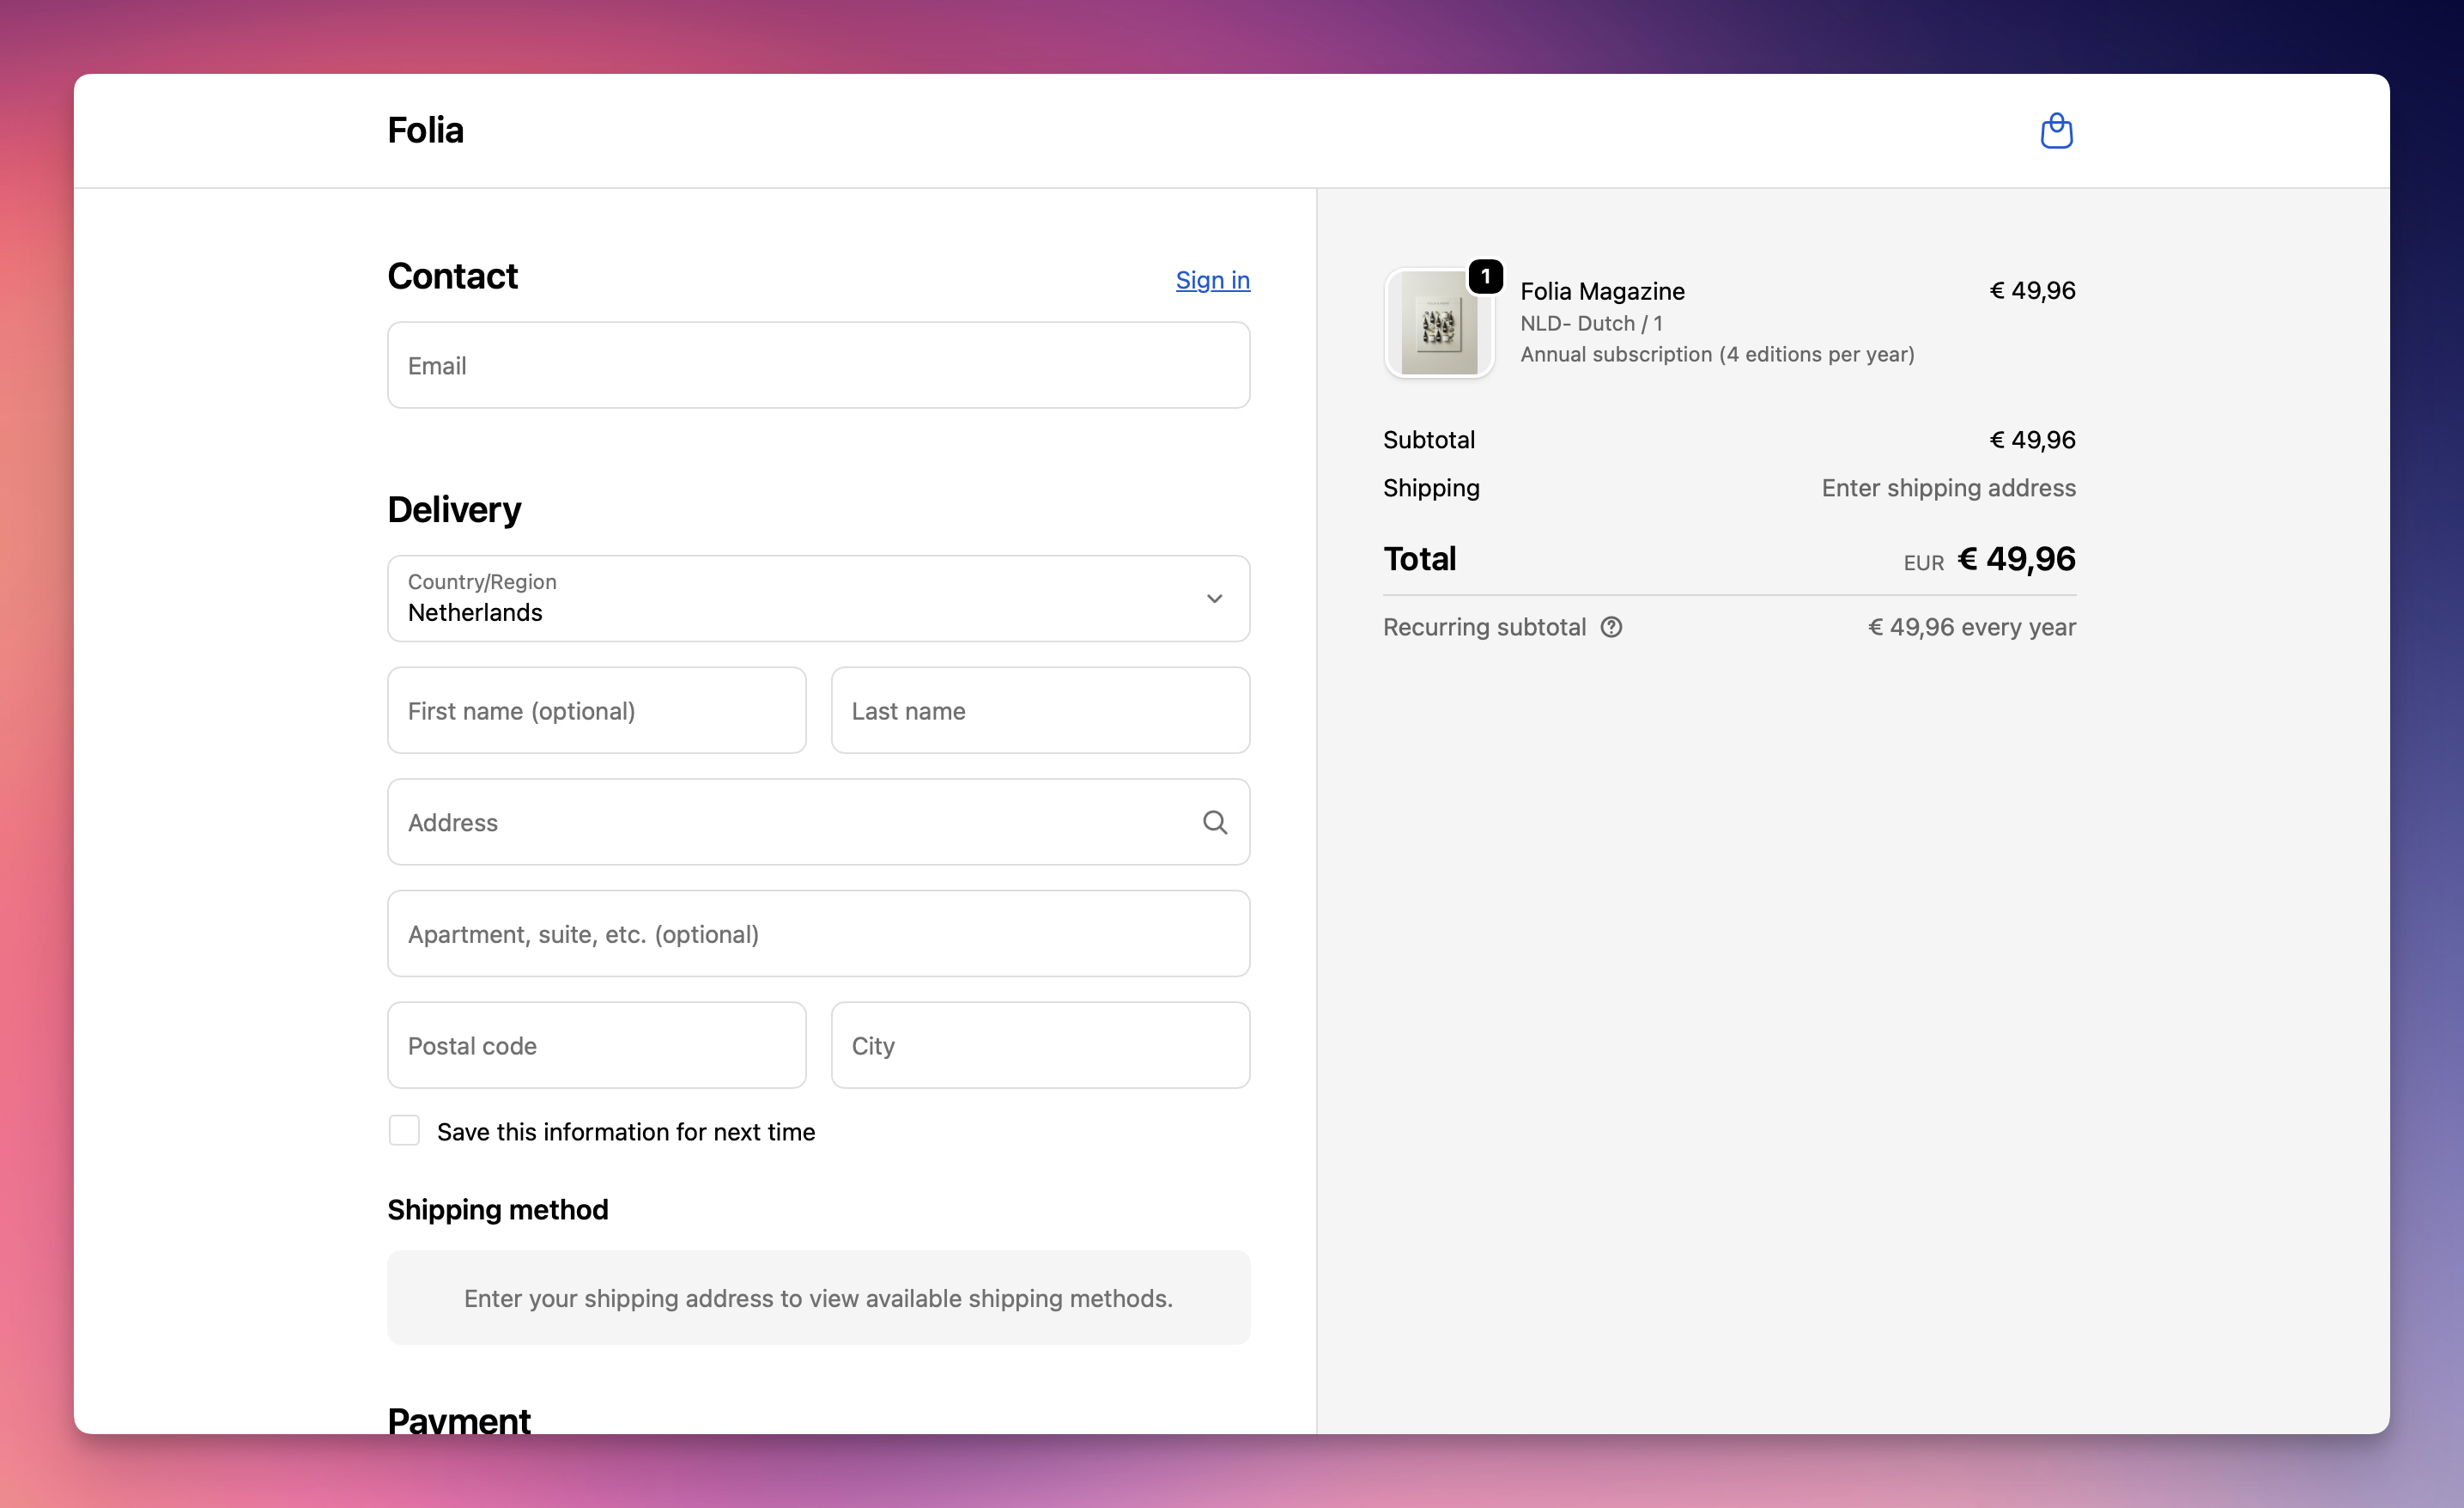Click the Recurring subtotal label
The image size is (2464, 1508).
[x=1484, y=627]
